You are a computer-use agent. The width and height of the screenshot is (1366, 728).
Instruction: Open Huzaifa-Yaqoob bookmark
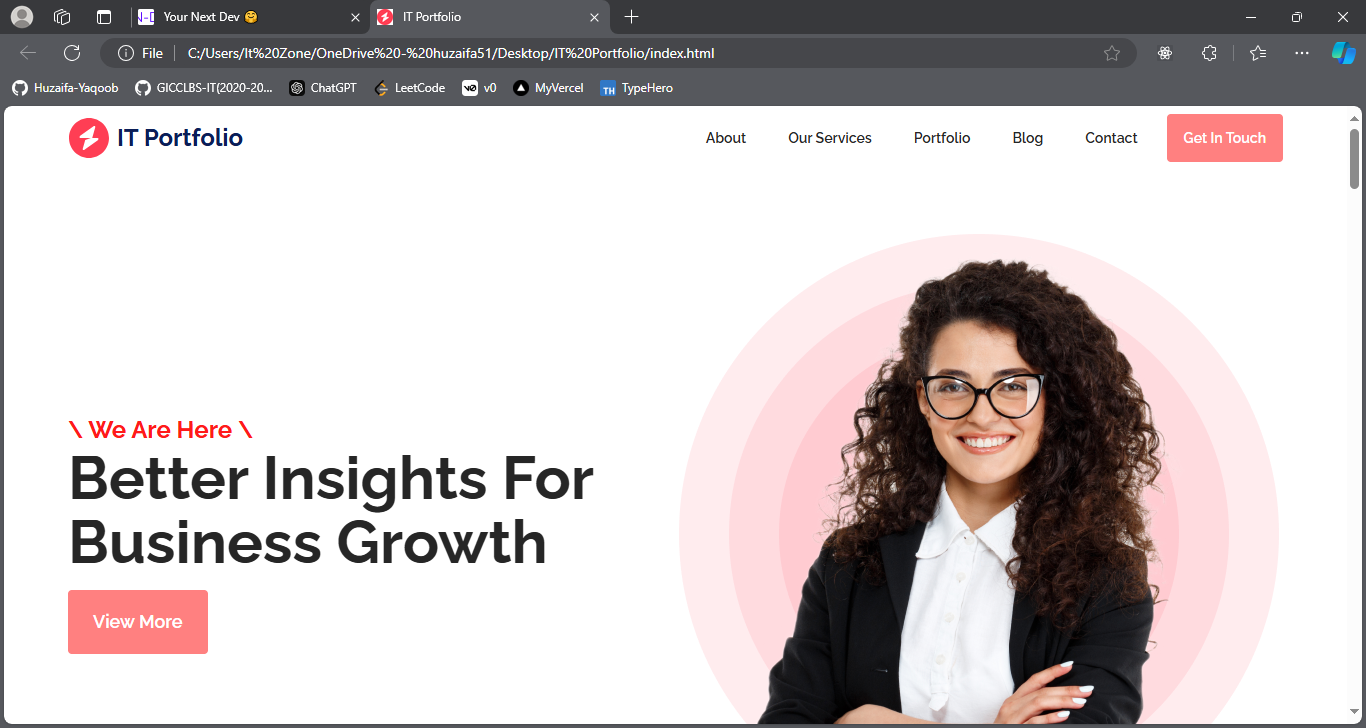pyautogui.click(x=65, y=88)
